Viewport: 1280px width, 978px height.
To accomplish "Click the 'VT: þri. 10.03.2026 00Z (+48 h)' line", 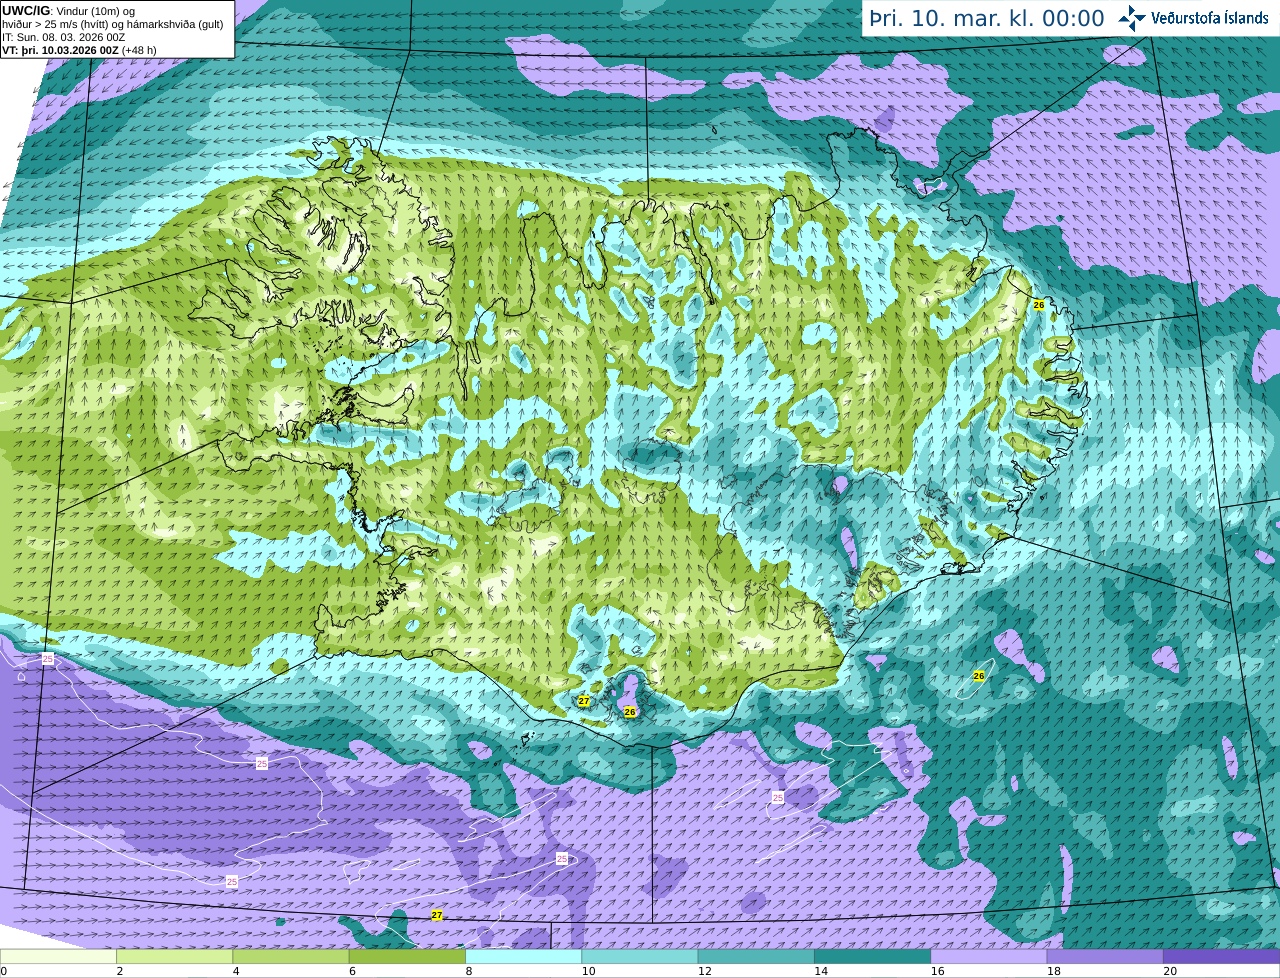I will [x=79, y=50].
